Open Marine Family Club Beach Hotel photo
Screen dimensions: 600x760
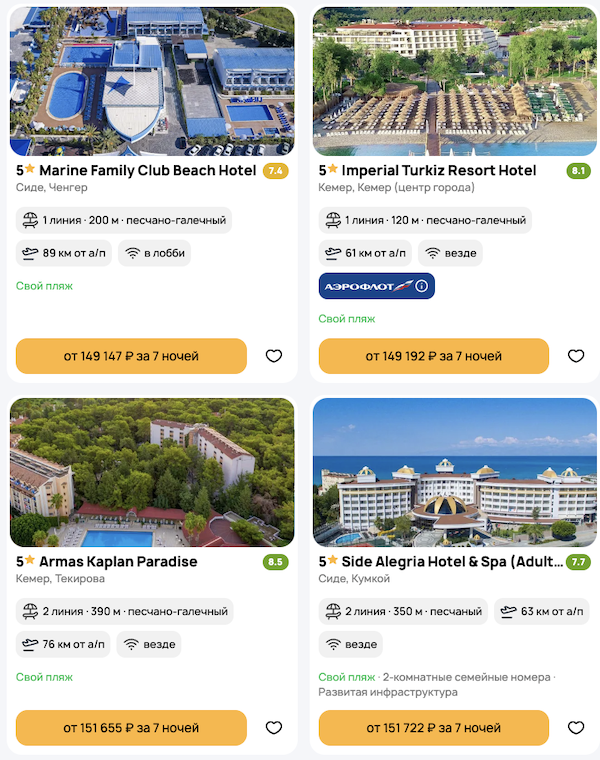tap(152, 82)
